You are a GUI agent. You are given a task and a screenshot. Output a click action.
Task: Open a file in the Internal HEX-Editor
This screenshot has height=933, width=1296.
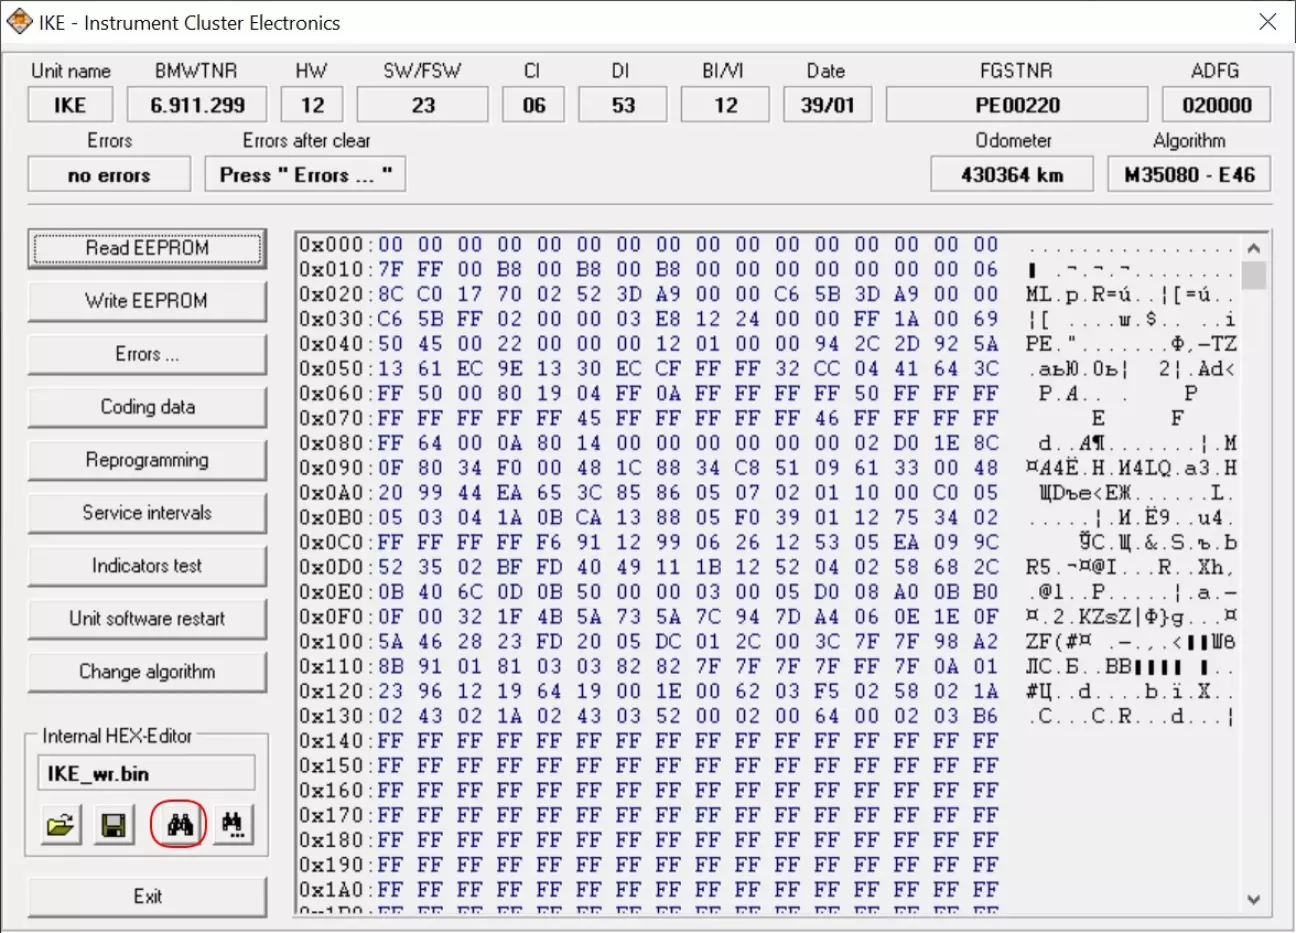pos(60,825)
